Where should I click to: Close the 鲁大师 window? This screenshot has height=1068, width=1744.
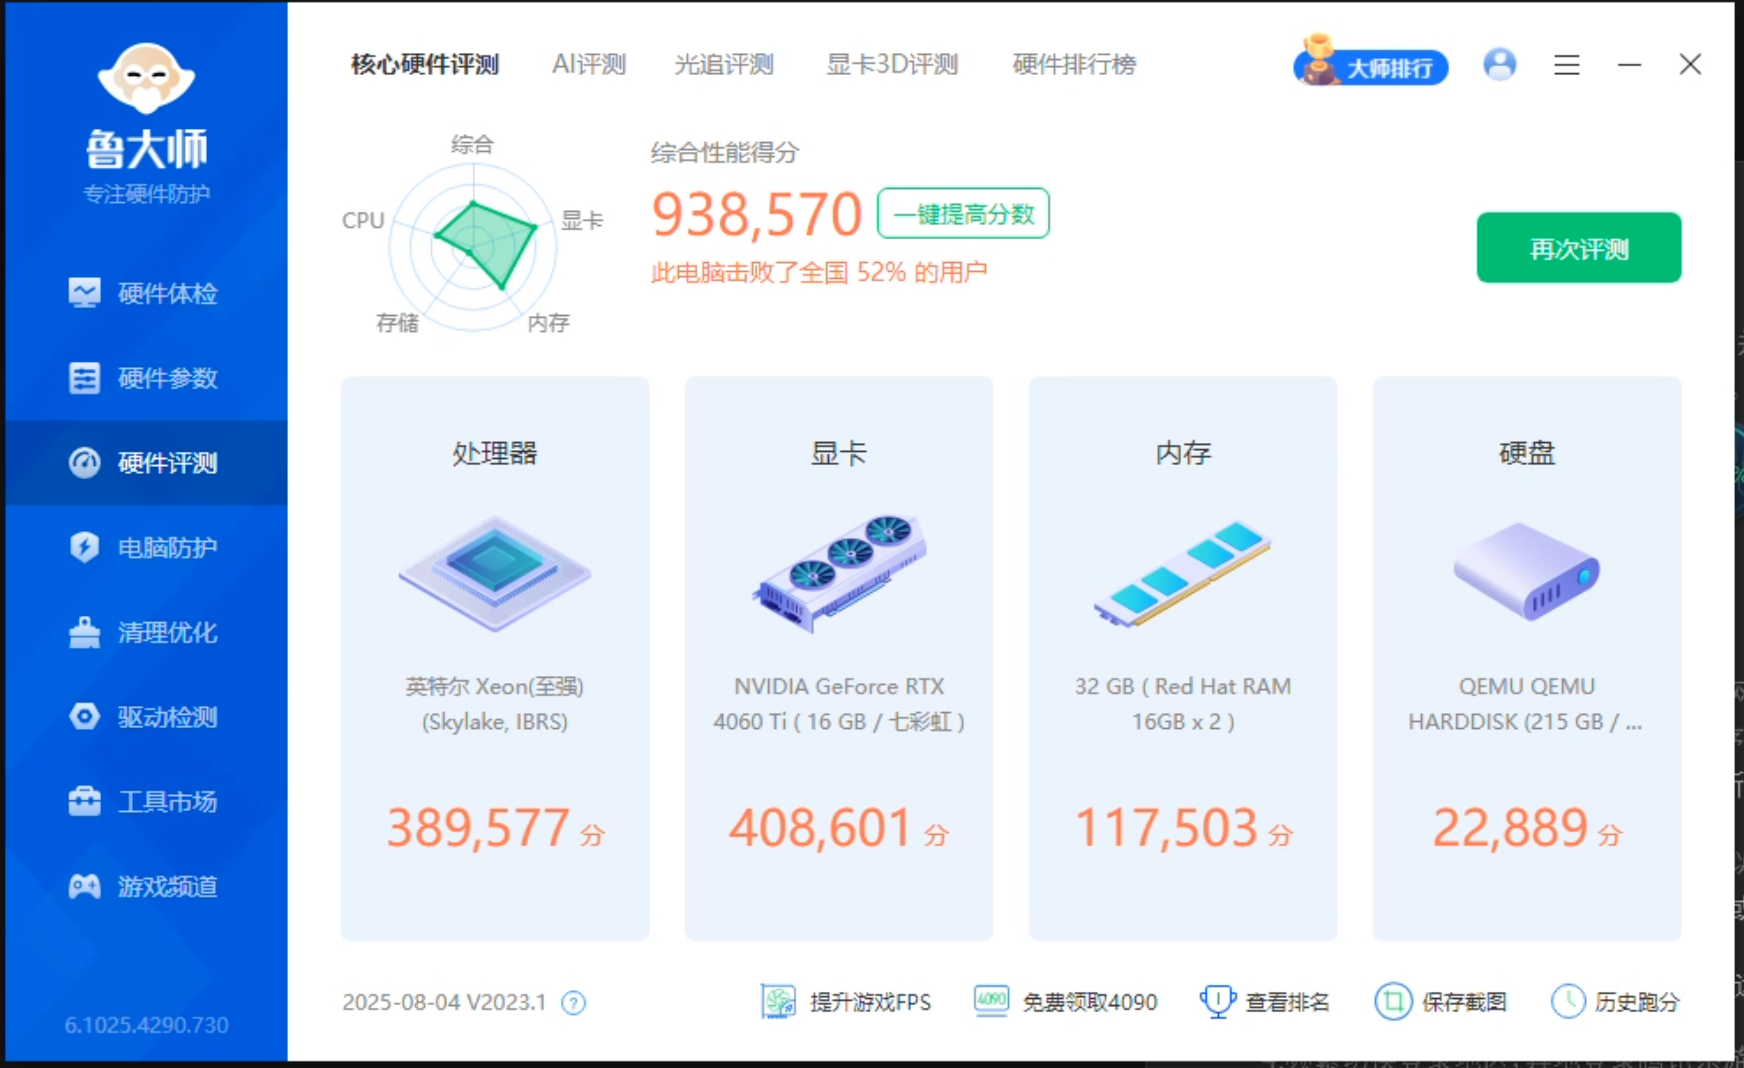click(x=1690, y=64)
